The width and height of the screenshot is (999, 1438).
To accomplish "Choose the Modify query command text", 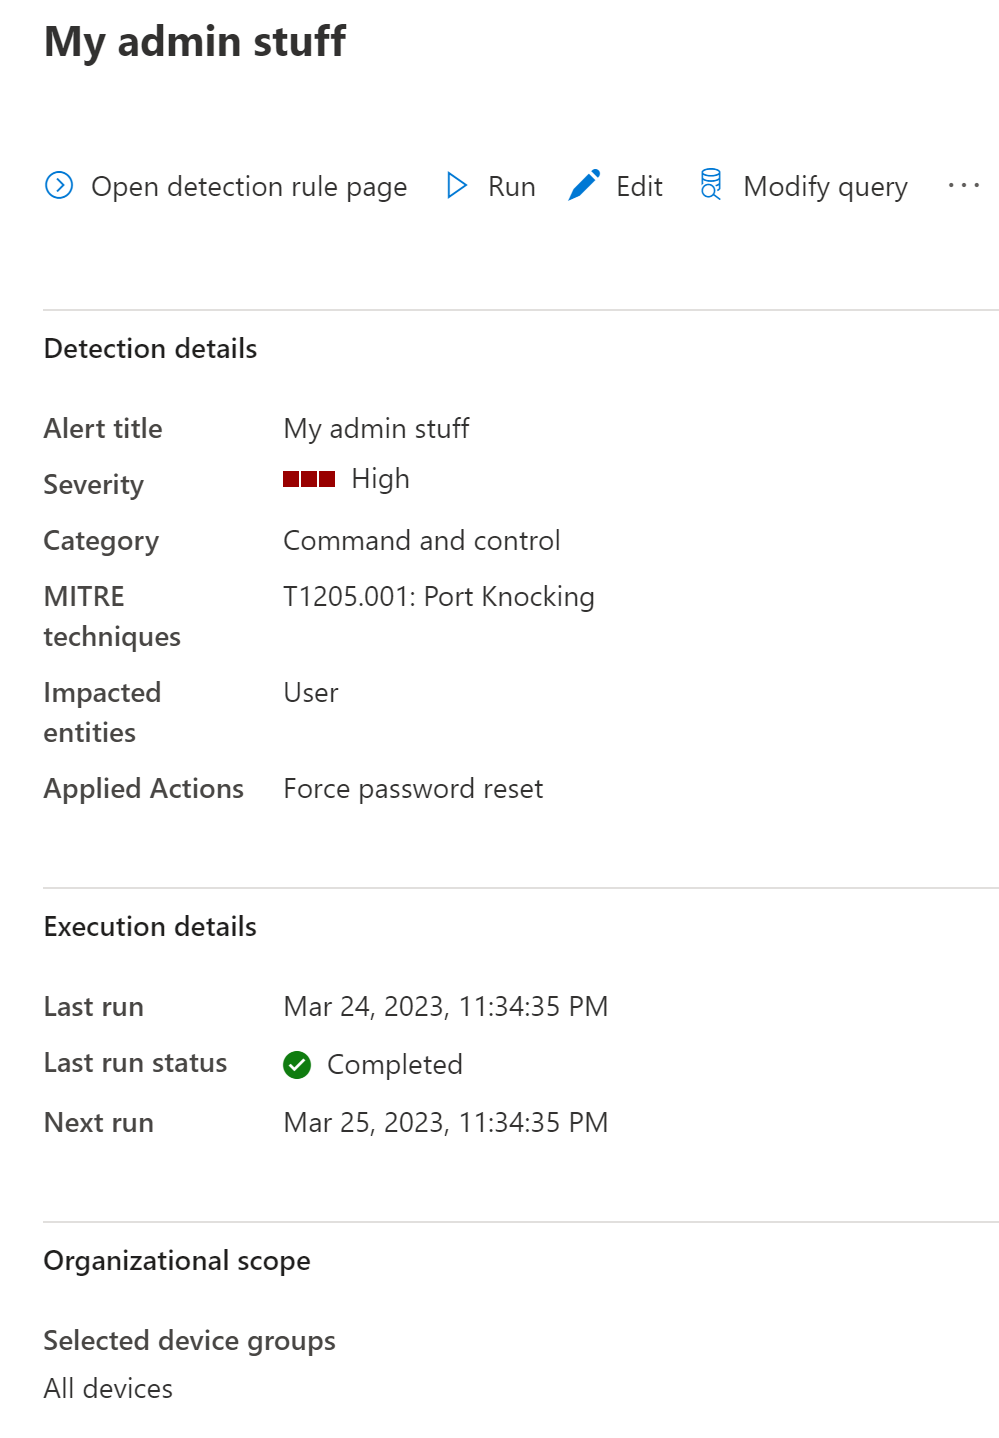I will pyautogui.click(x=825, y=187).
